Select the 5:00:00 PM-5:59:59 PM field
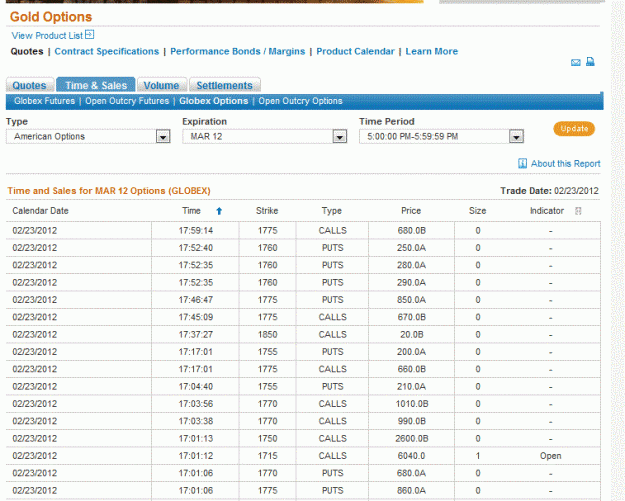The image size is (625, 501). [x=441, y=137]
